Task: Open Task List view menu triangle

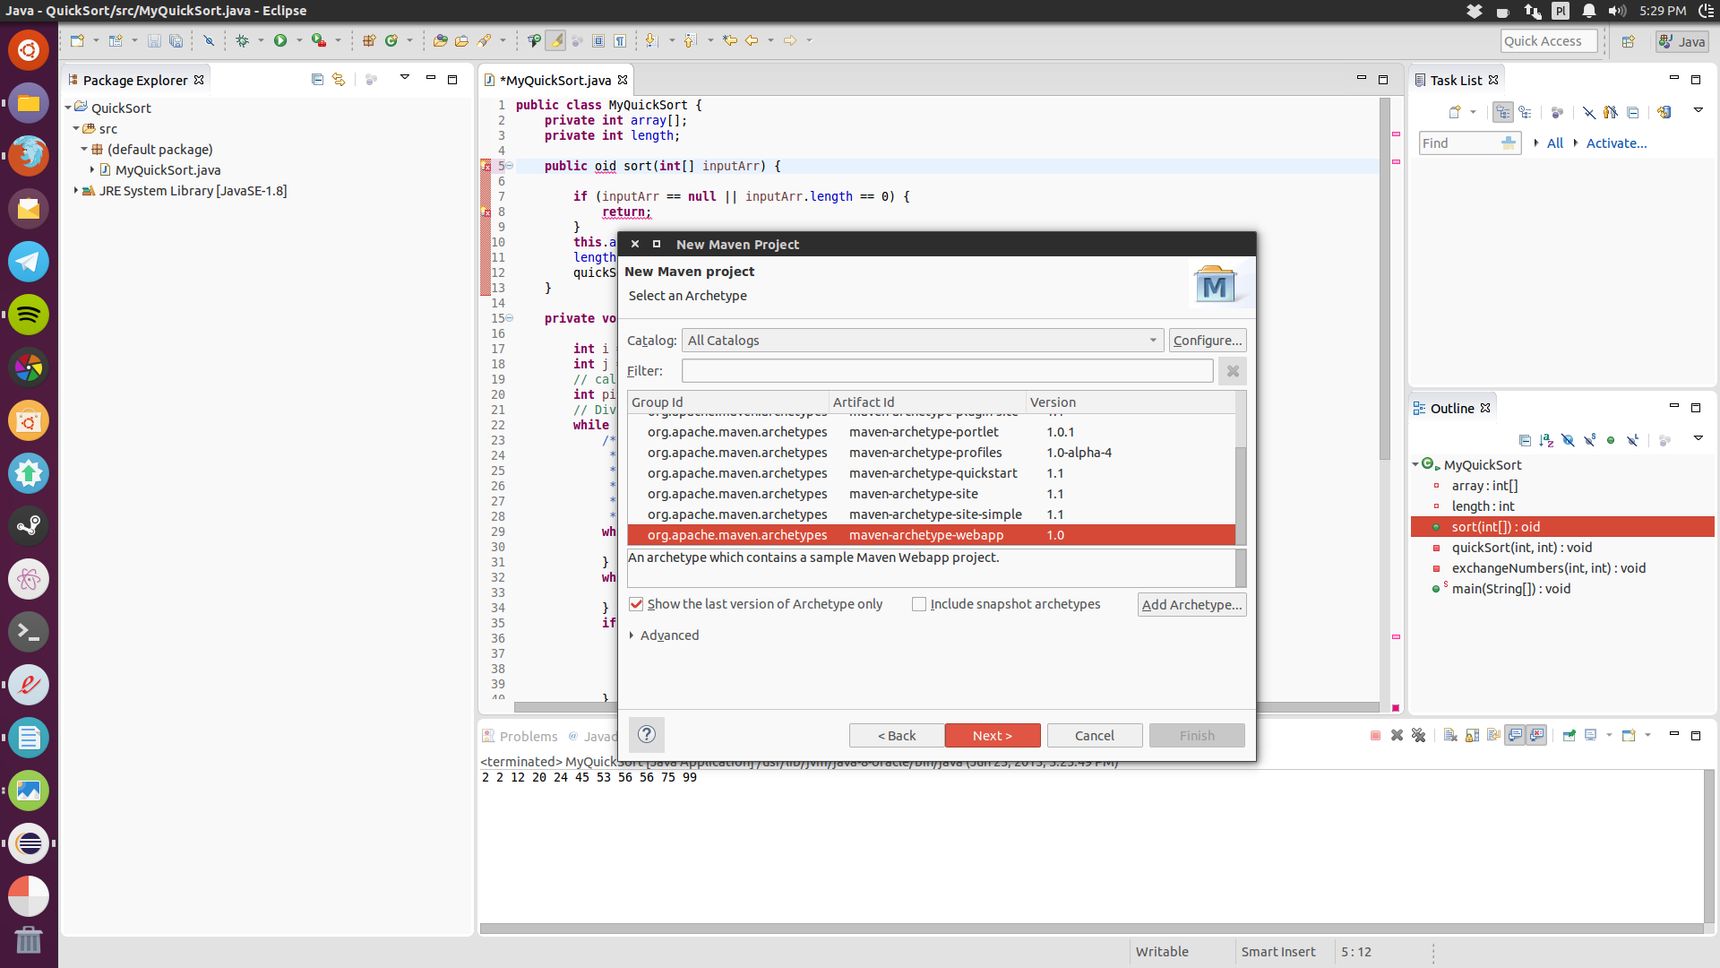Action: click(1698, 110)
